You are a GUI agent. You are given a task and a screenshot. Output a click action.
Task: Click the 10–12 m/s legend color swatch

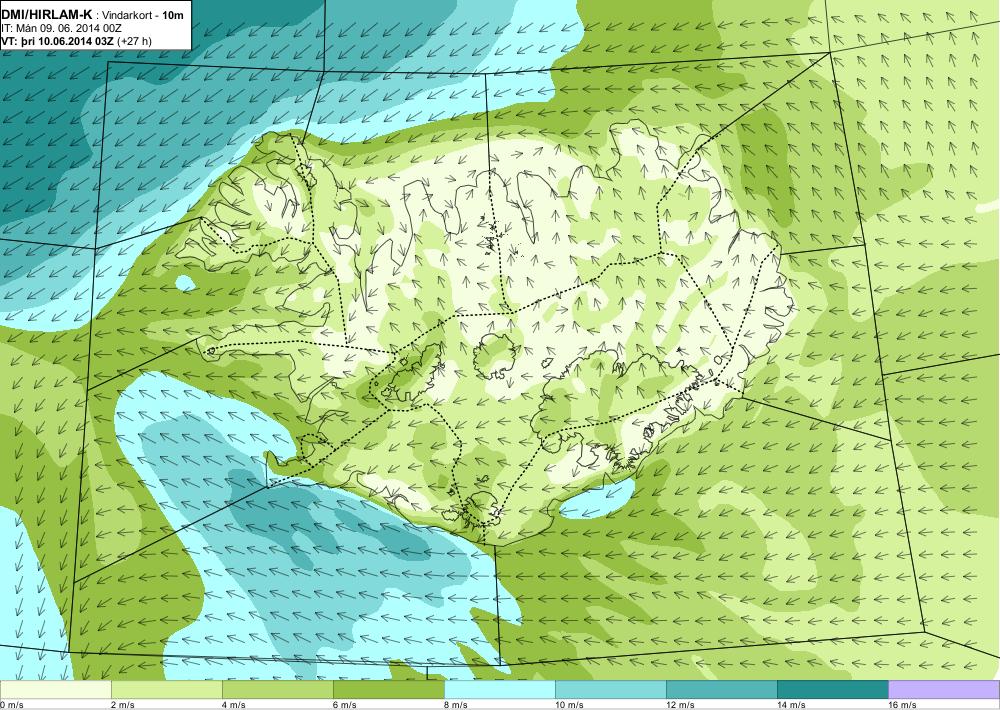click(610, 690)
